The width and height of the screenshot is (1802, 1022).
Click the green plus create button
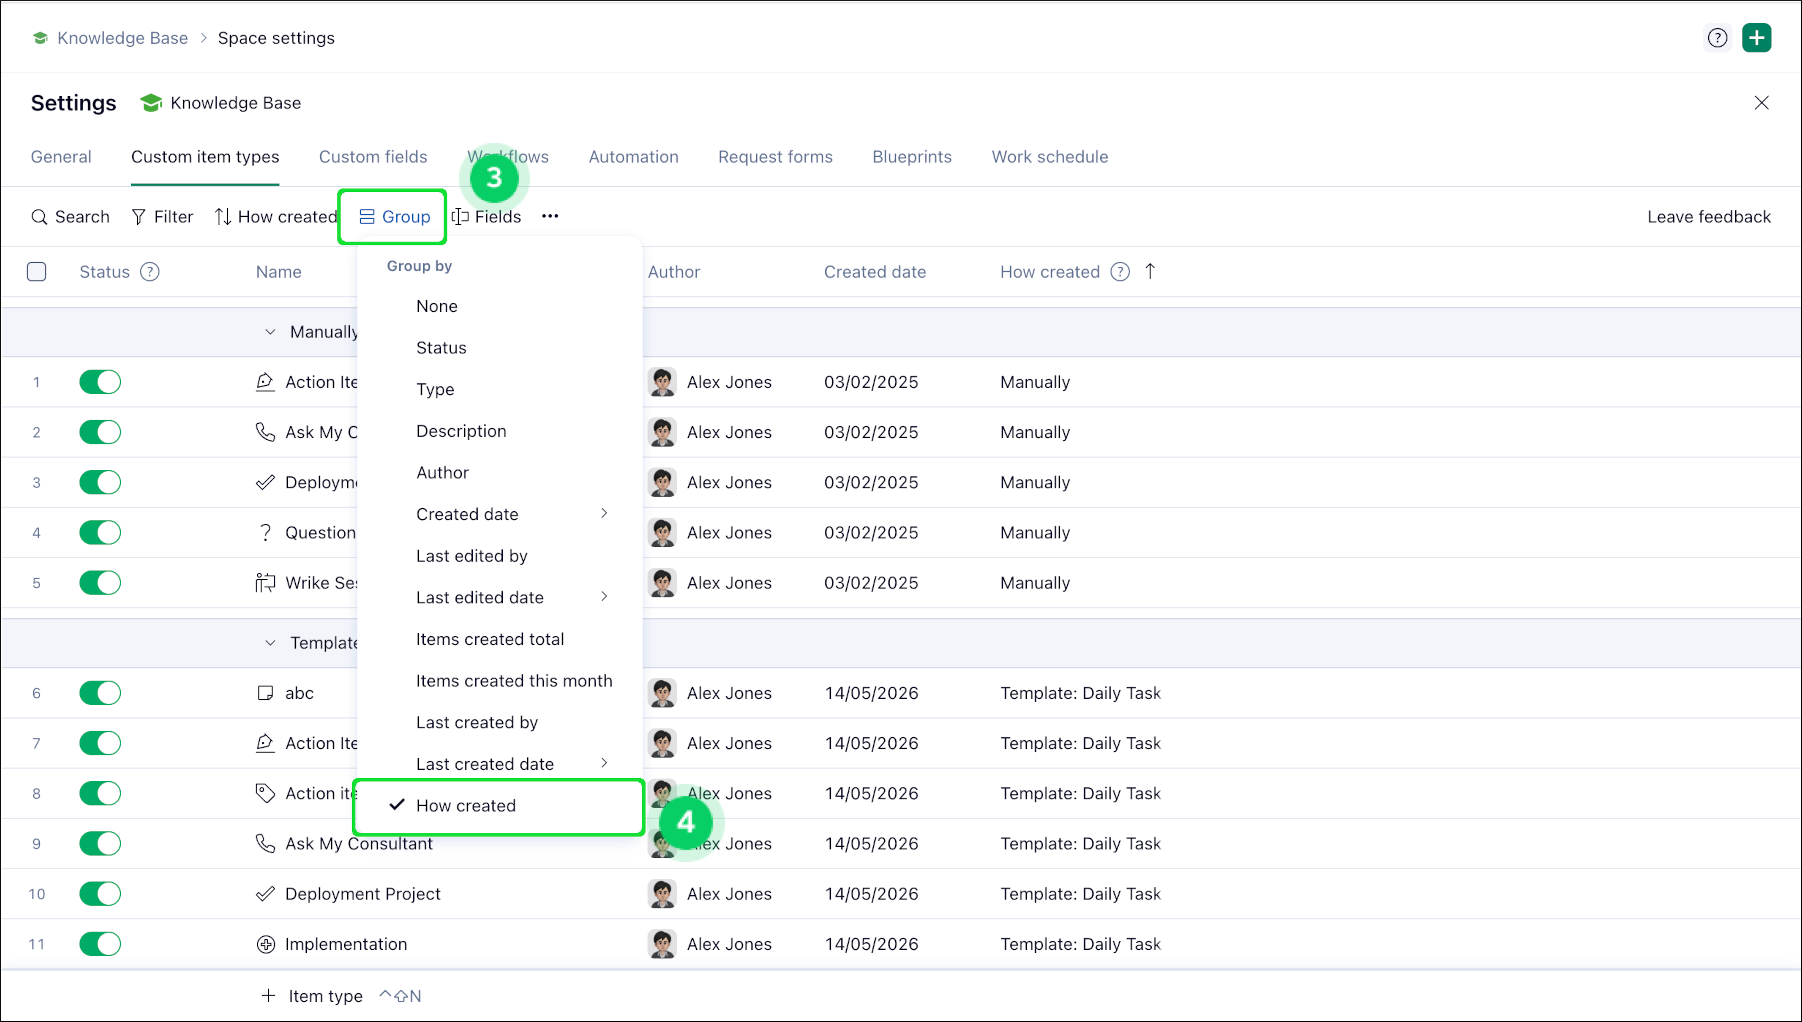coord(1756,38)
